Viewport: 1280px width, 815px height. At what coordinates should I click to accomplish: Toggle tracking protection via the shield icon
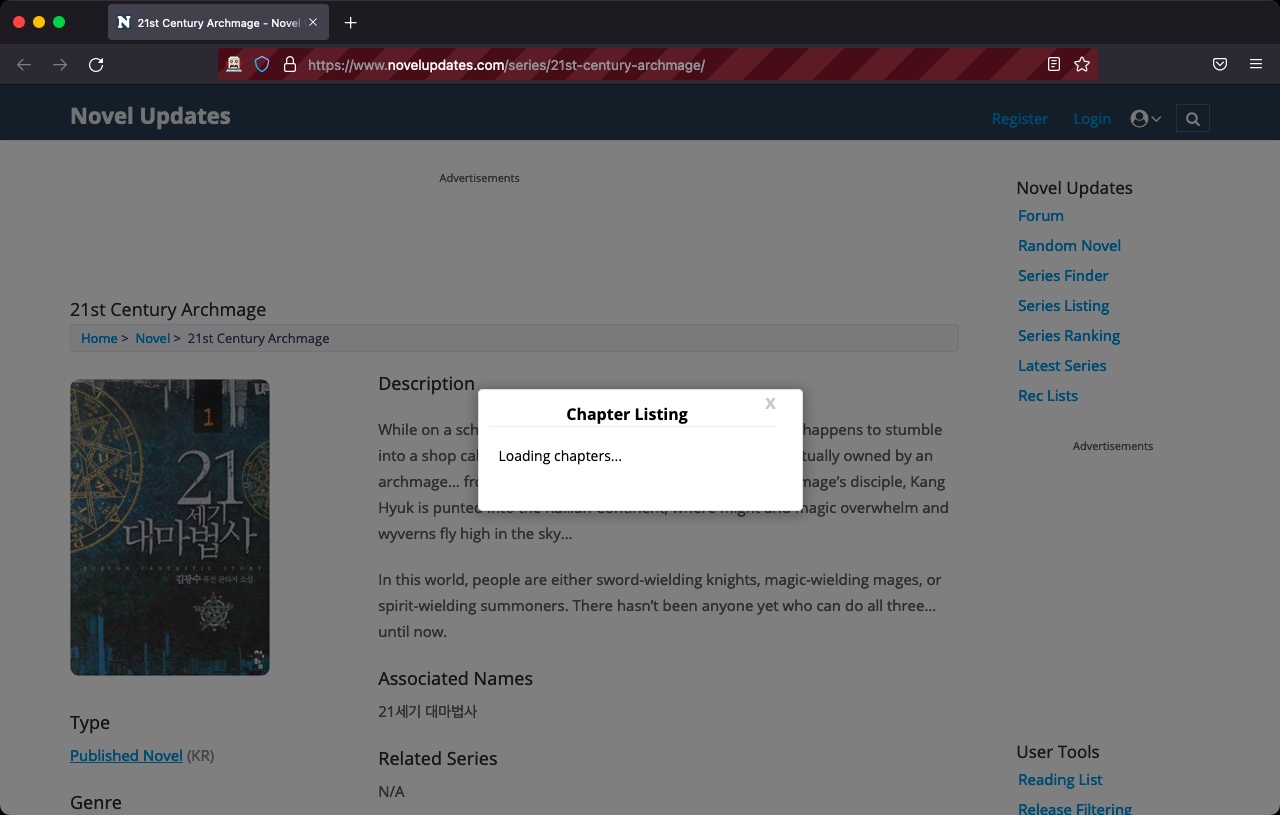[261, 64]
